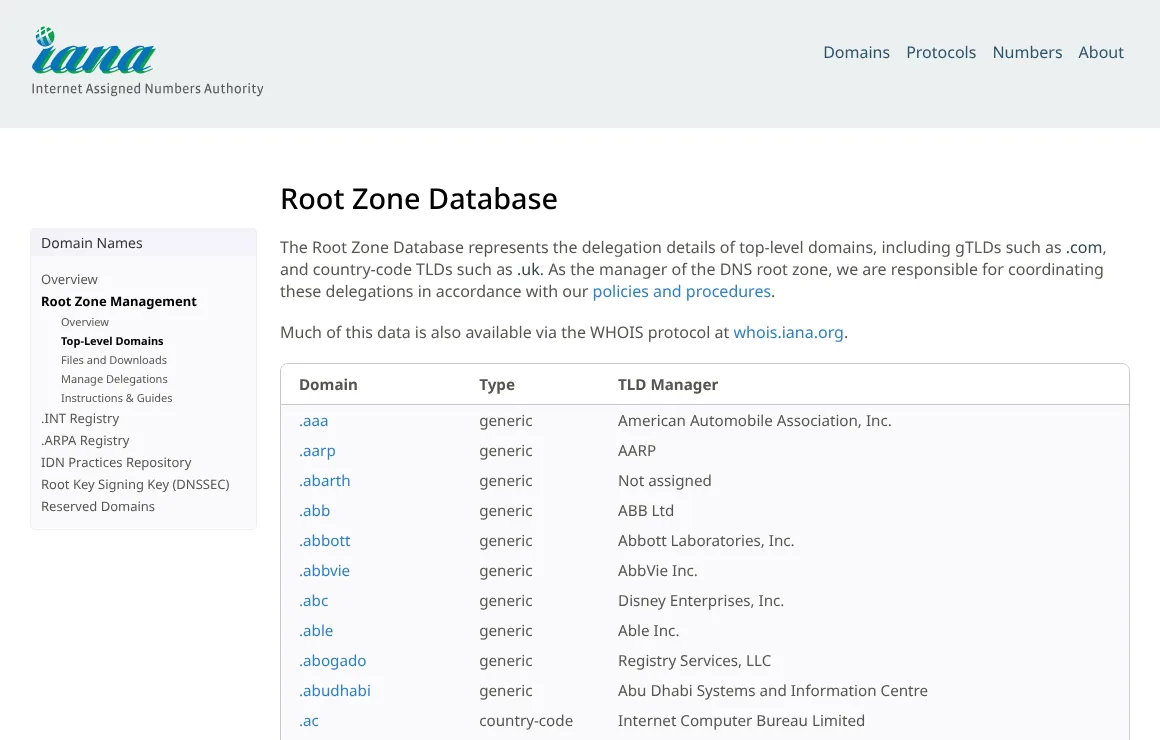Click Internet Computer Bureau Limited cell
The image size is (1160, 740).
(x=741, y=722)
